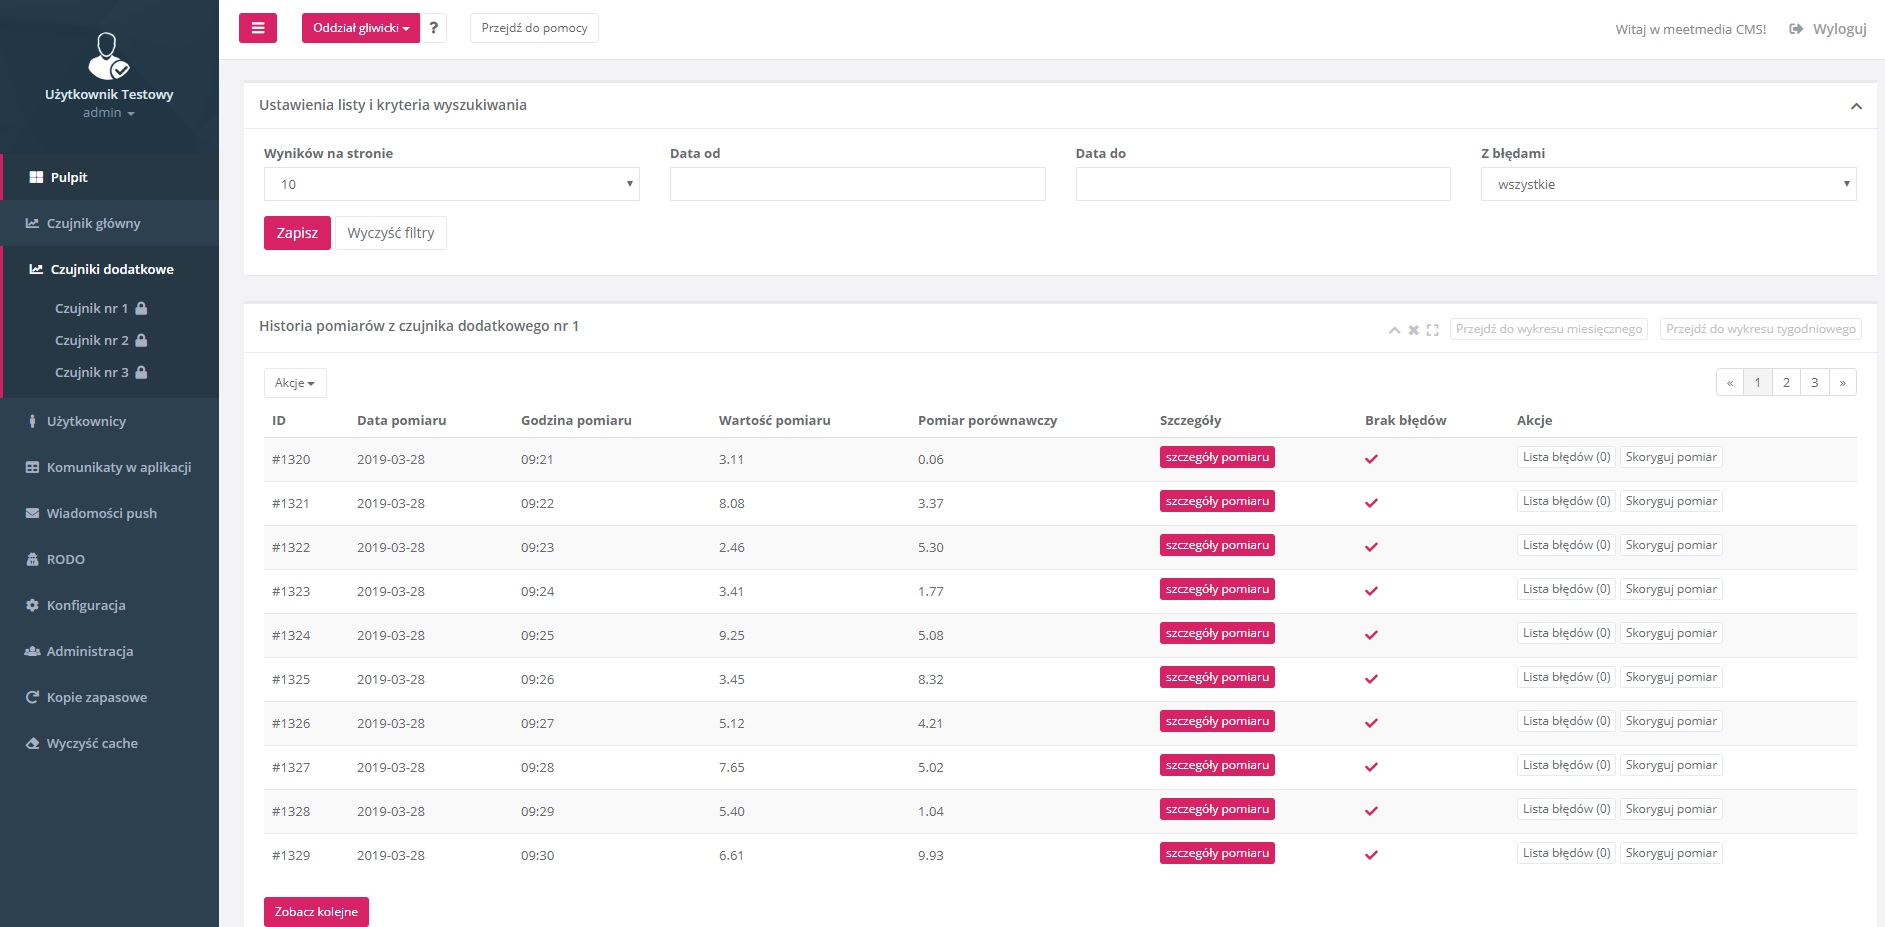
Task: Click the user avatar icon in sidebar
Action: coord(108,56)
